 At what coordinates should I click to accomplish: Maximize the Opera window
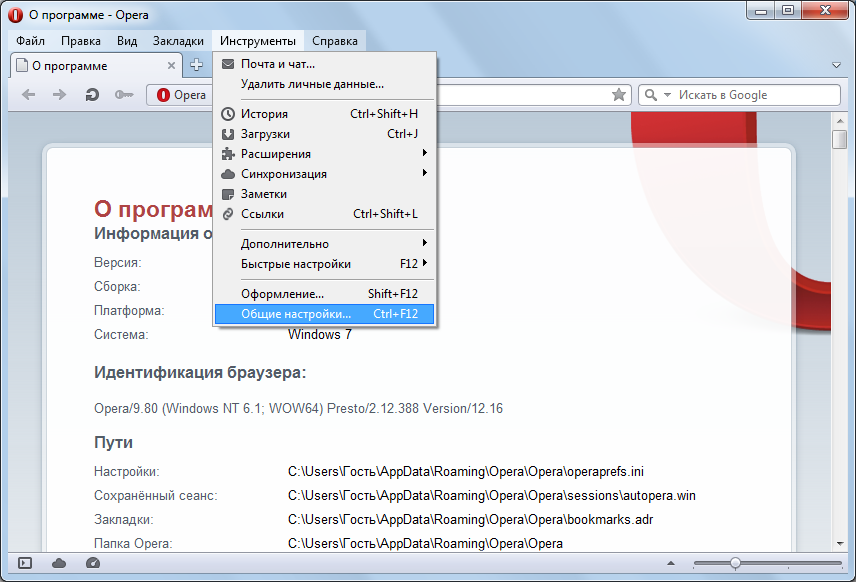click(788, 10)
